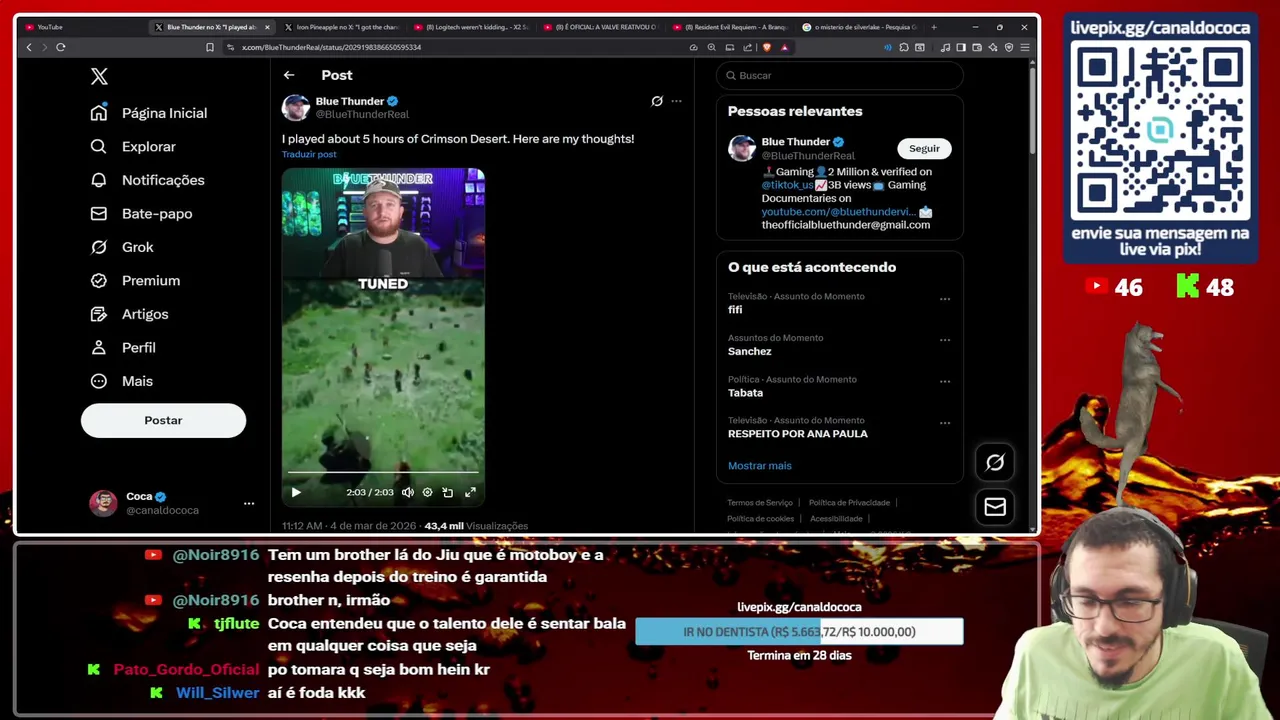1280x720 pixels.
Task: Open more options for Sanchez trend
Action: tap(945, 340)
